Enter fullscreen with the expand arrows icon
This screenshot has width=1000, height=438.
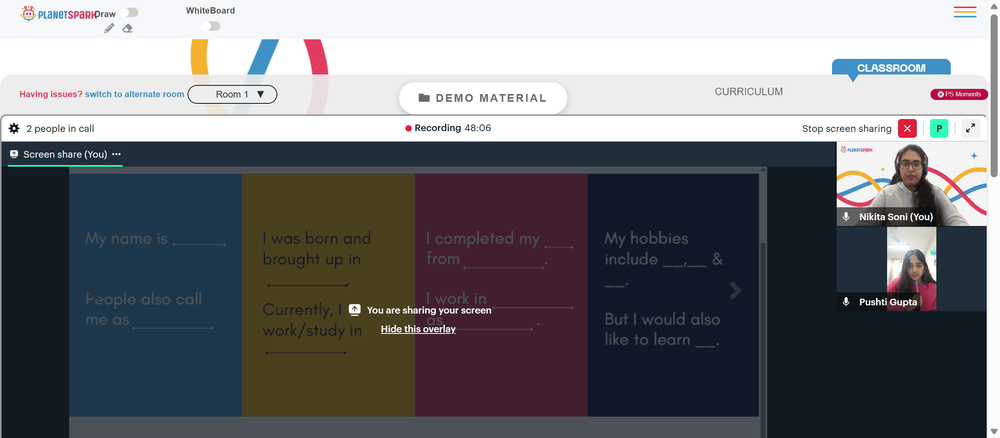coord(970,128)
